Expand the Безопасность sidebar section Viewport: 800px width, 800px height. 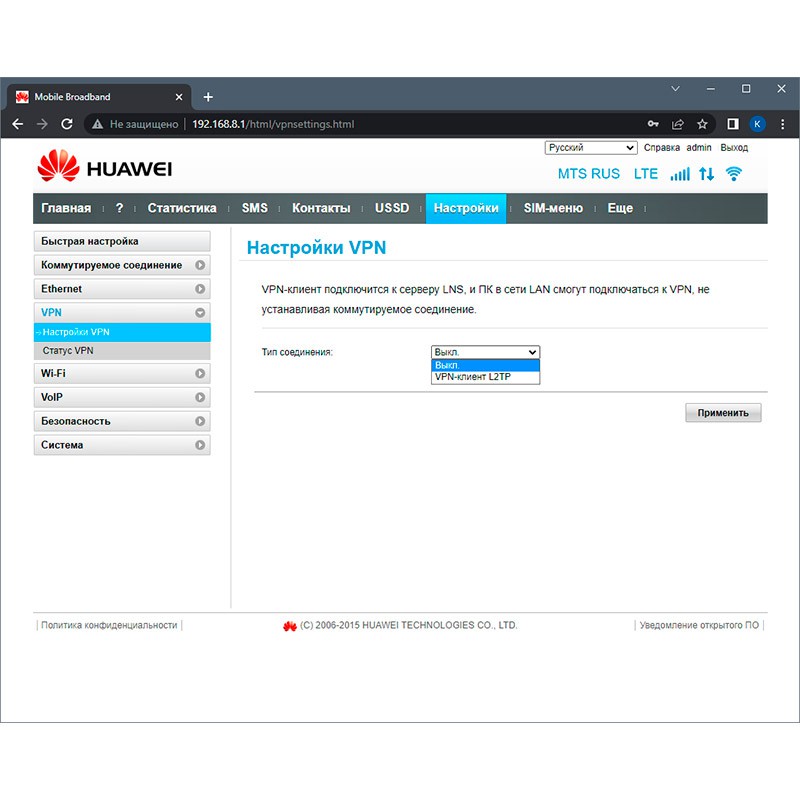(x=122, y=421)
